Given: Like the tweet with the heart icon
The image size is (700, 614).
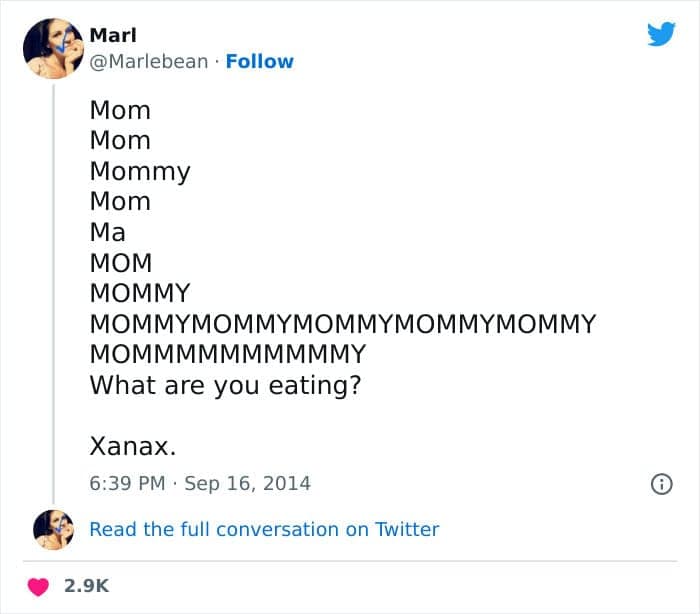Looking at the screenshot, I should point(39,587).
